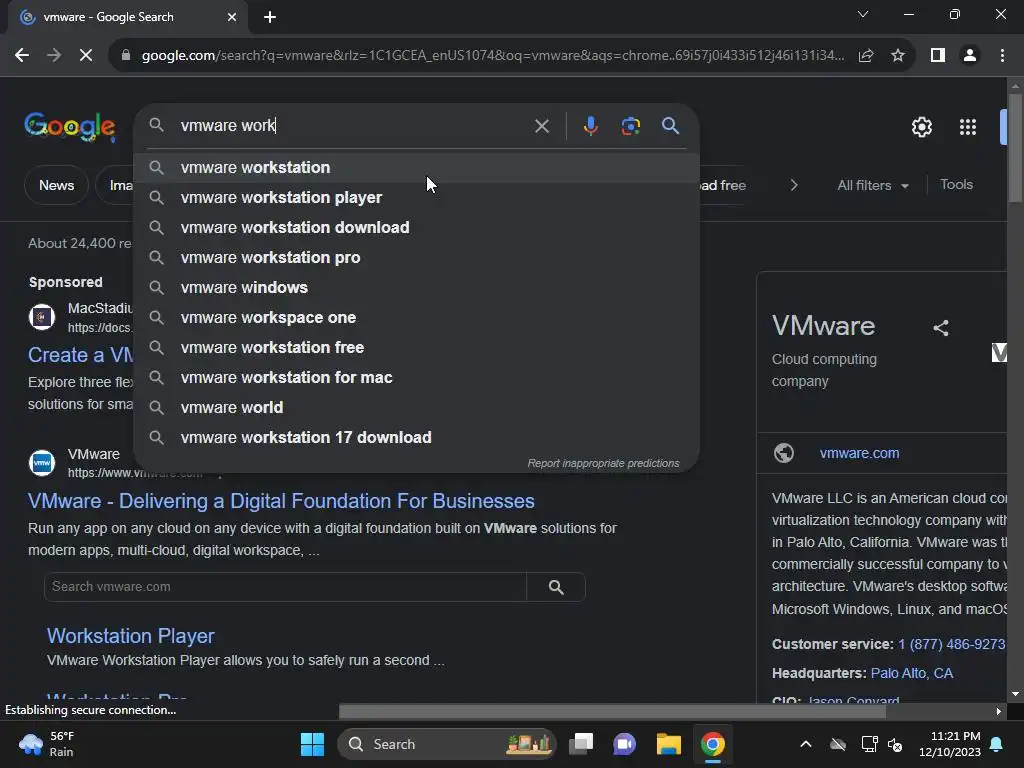The height and width of the screenshot is (768, 1024).
Task: Click the Chrome icon on the taskbar
Action: click(712, 744)
